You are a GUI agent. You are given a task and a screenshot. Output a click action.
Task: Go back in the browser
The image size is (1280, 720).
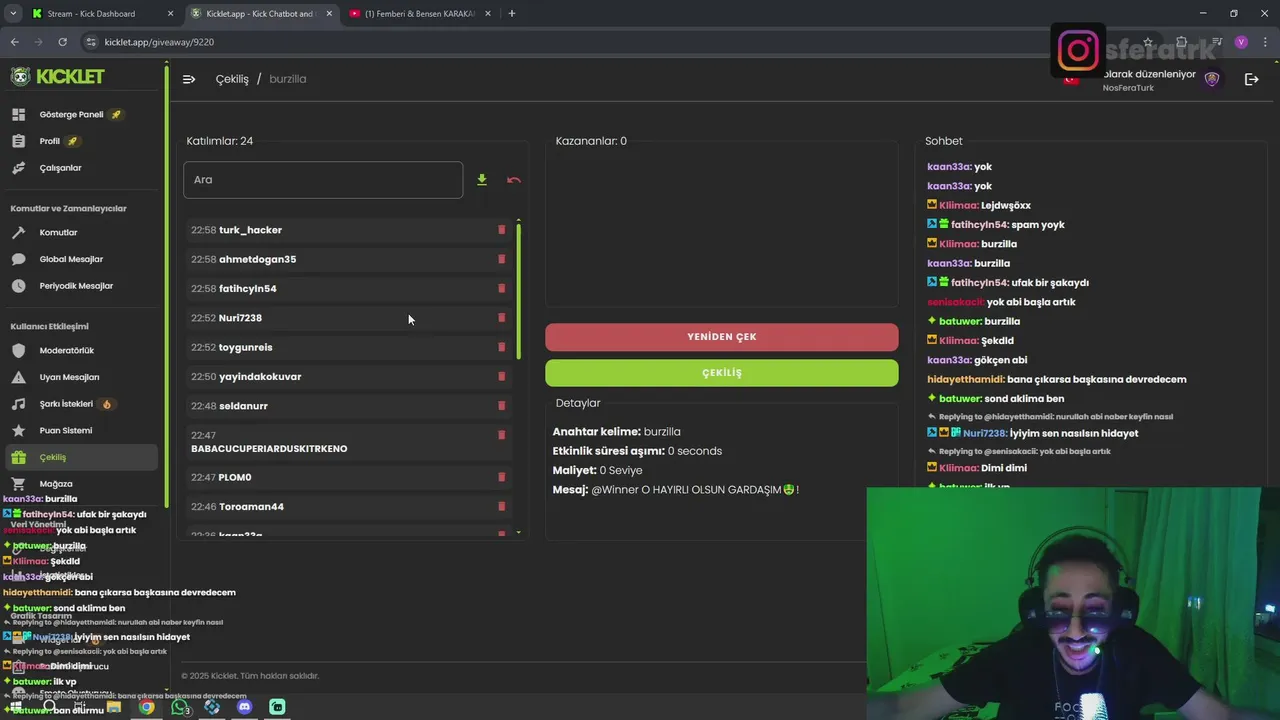[14, 42]
